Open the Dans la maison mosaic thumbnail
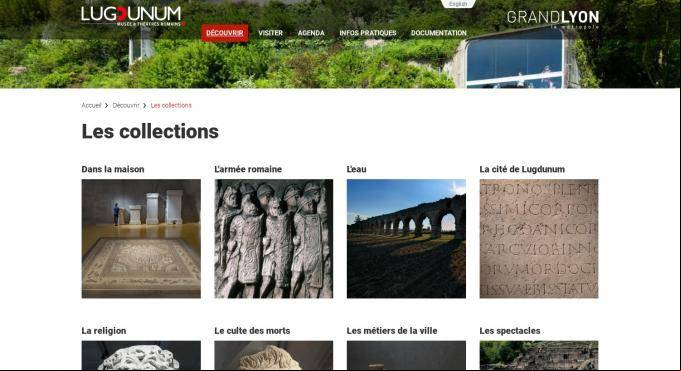 point(141,238)
